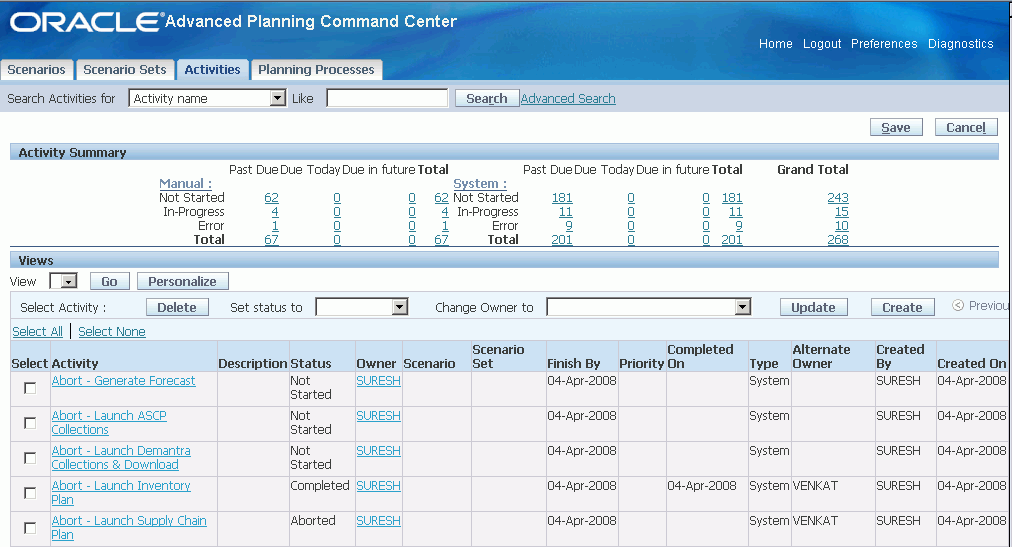Click the Create button
This screenshot has width=1012, height=547.
902,307
